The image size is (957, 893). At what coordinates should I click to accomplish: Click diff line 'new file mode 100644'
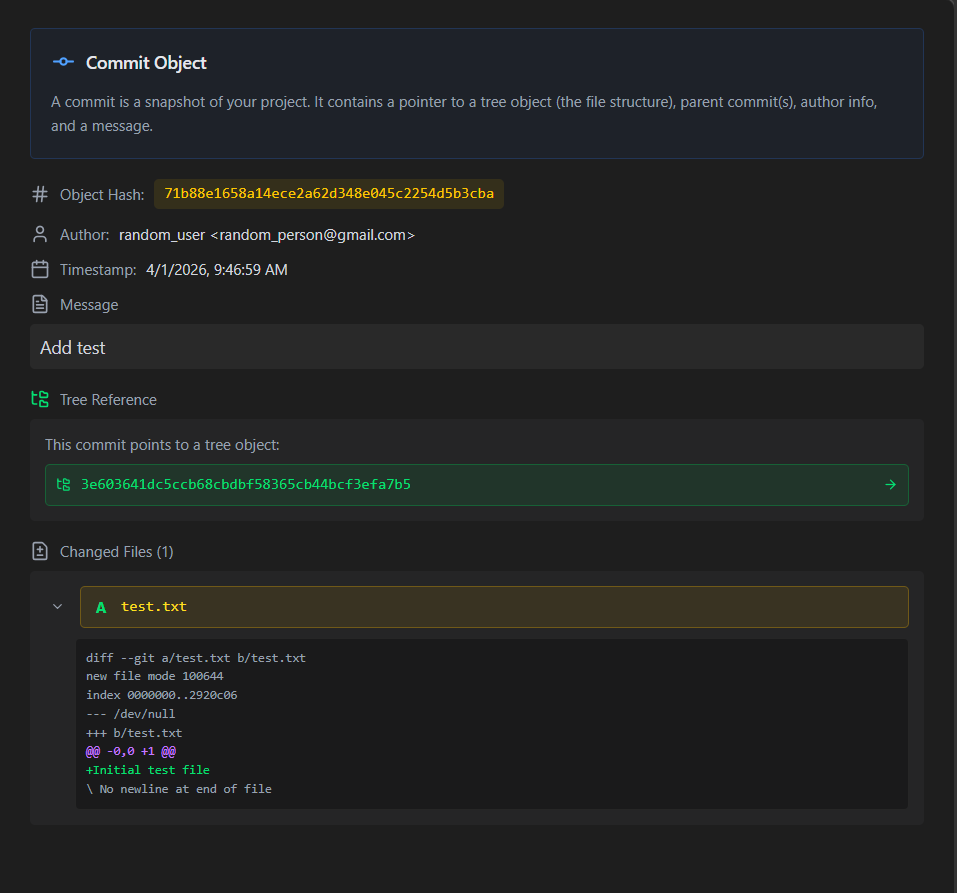pyautogui.click(x=154, y=676)
